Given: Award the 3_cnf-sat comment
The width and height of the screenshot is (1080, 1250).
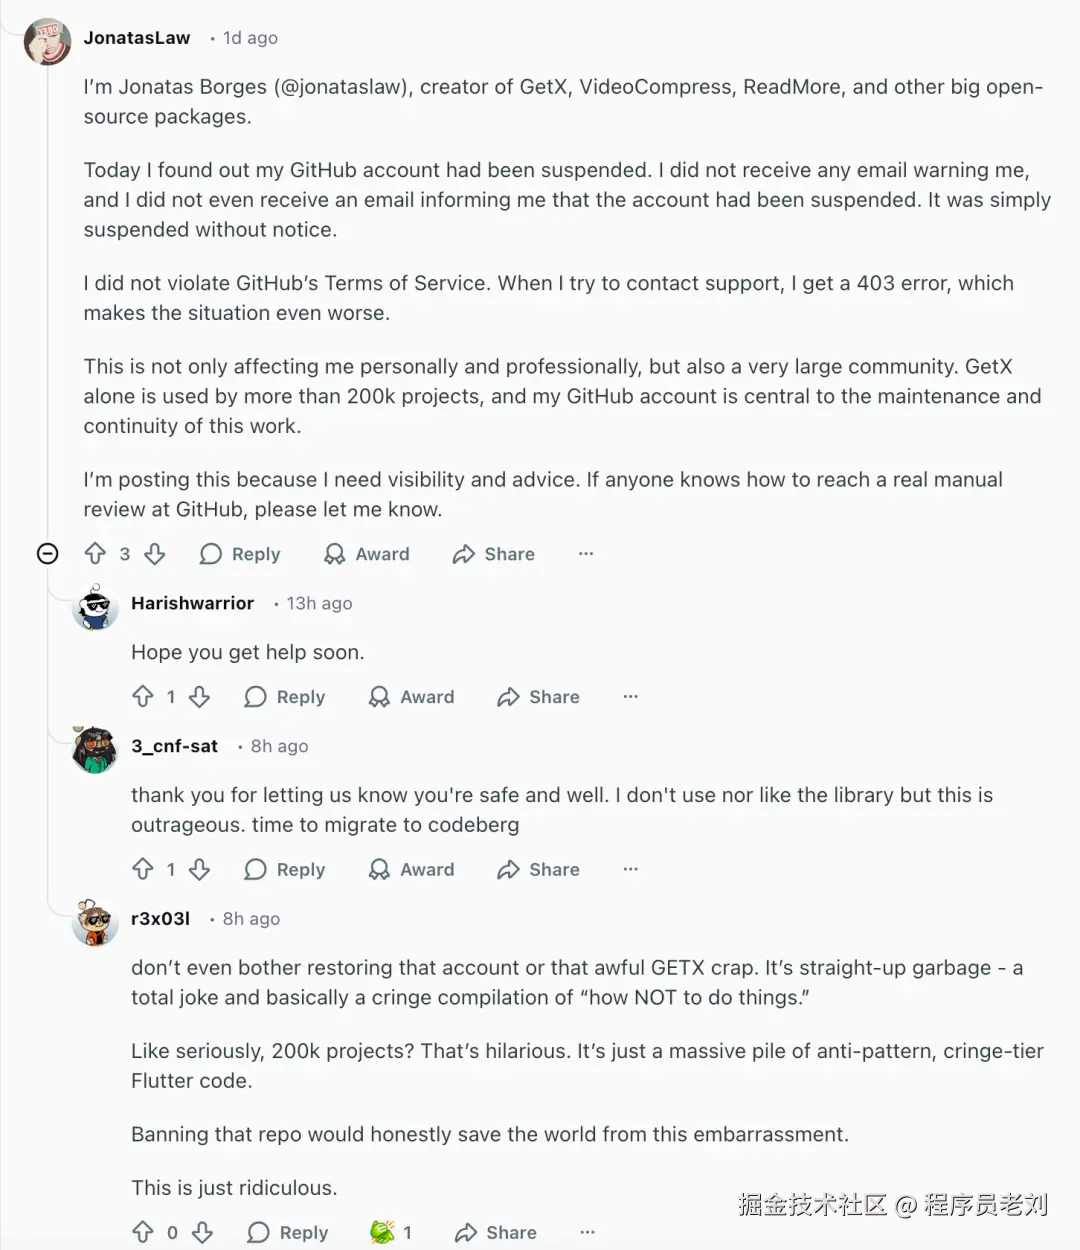Looking at the screenshot, I should click(411, 869).
